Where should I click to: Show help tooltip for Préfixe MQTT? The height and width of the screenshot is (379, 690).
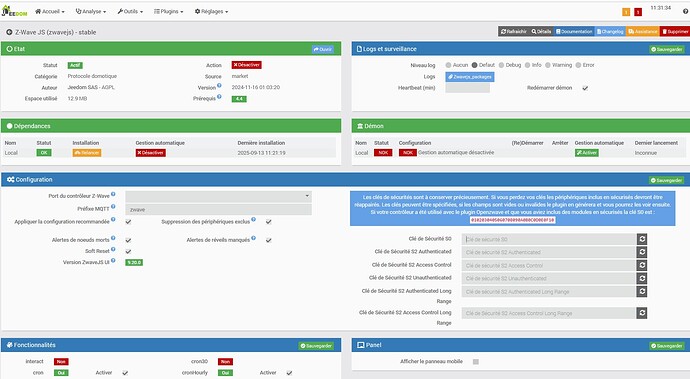click(113, 206)
